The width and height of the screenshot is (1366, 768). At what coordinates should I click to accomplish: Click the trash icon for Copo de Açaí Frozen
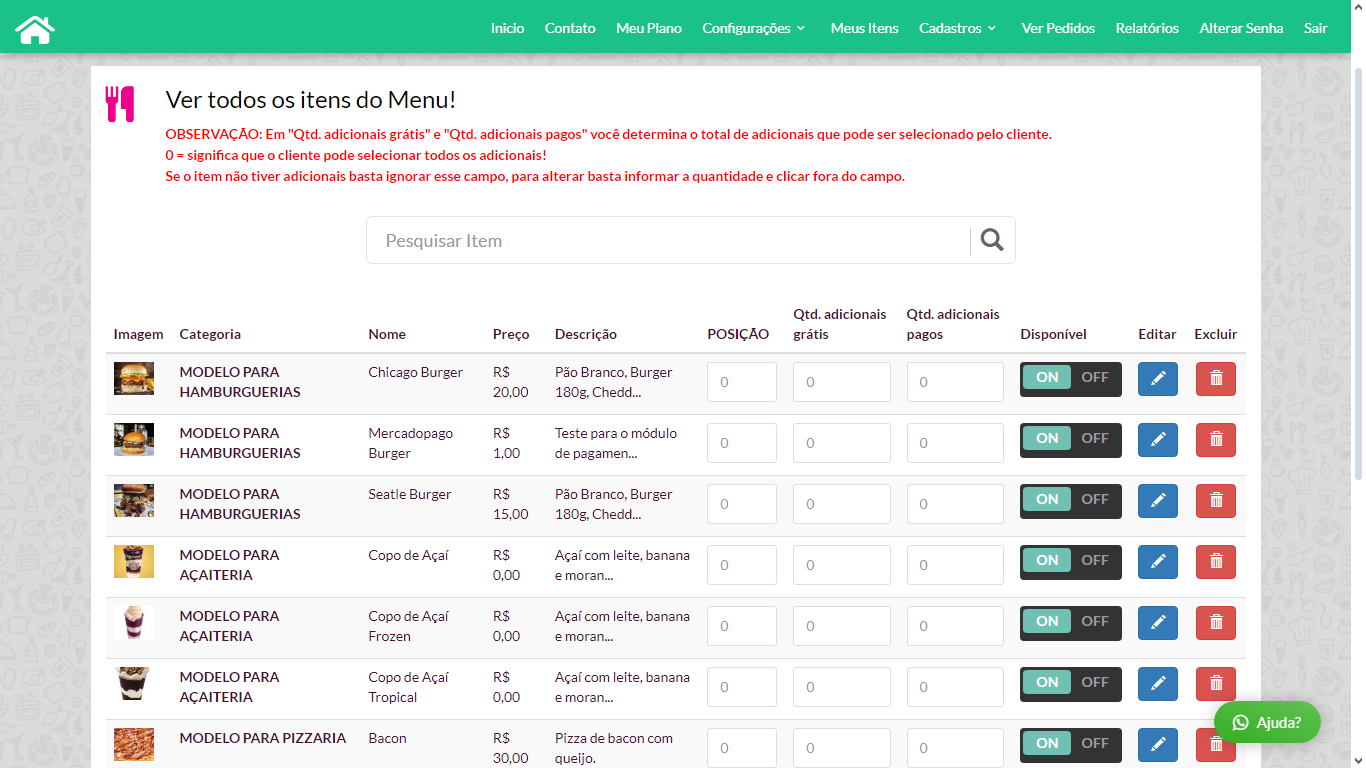coord(1215,623)
